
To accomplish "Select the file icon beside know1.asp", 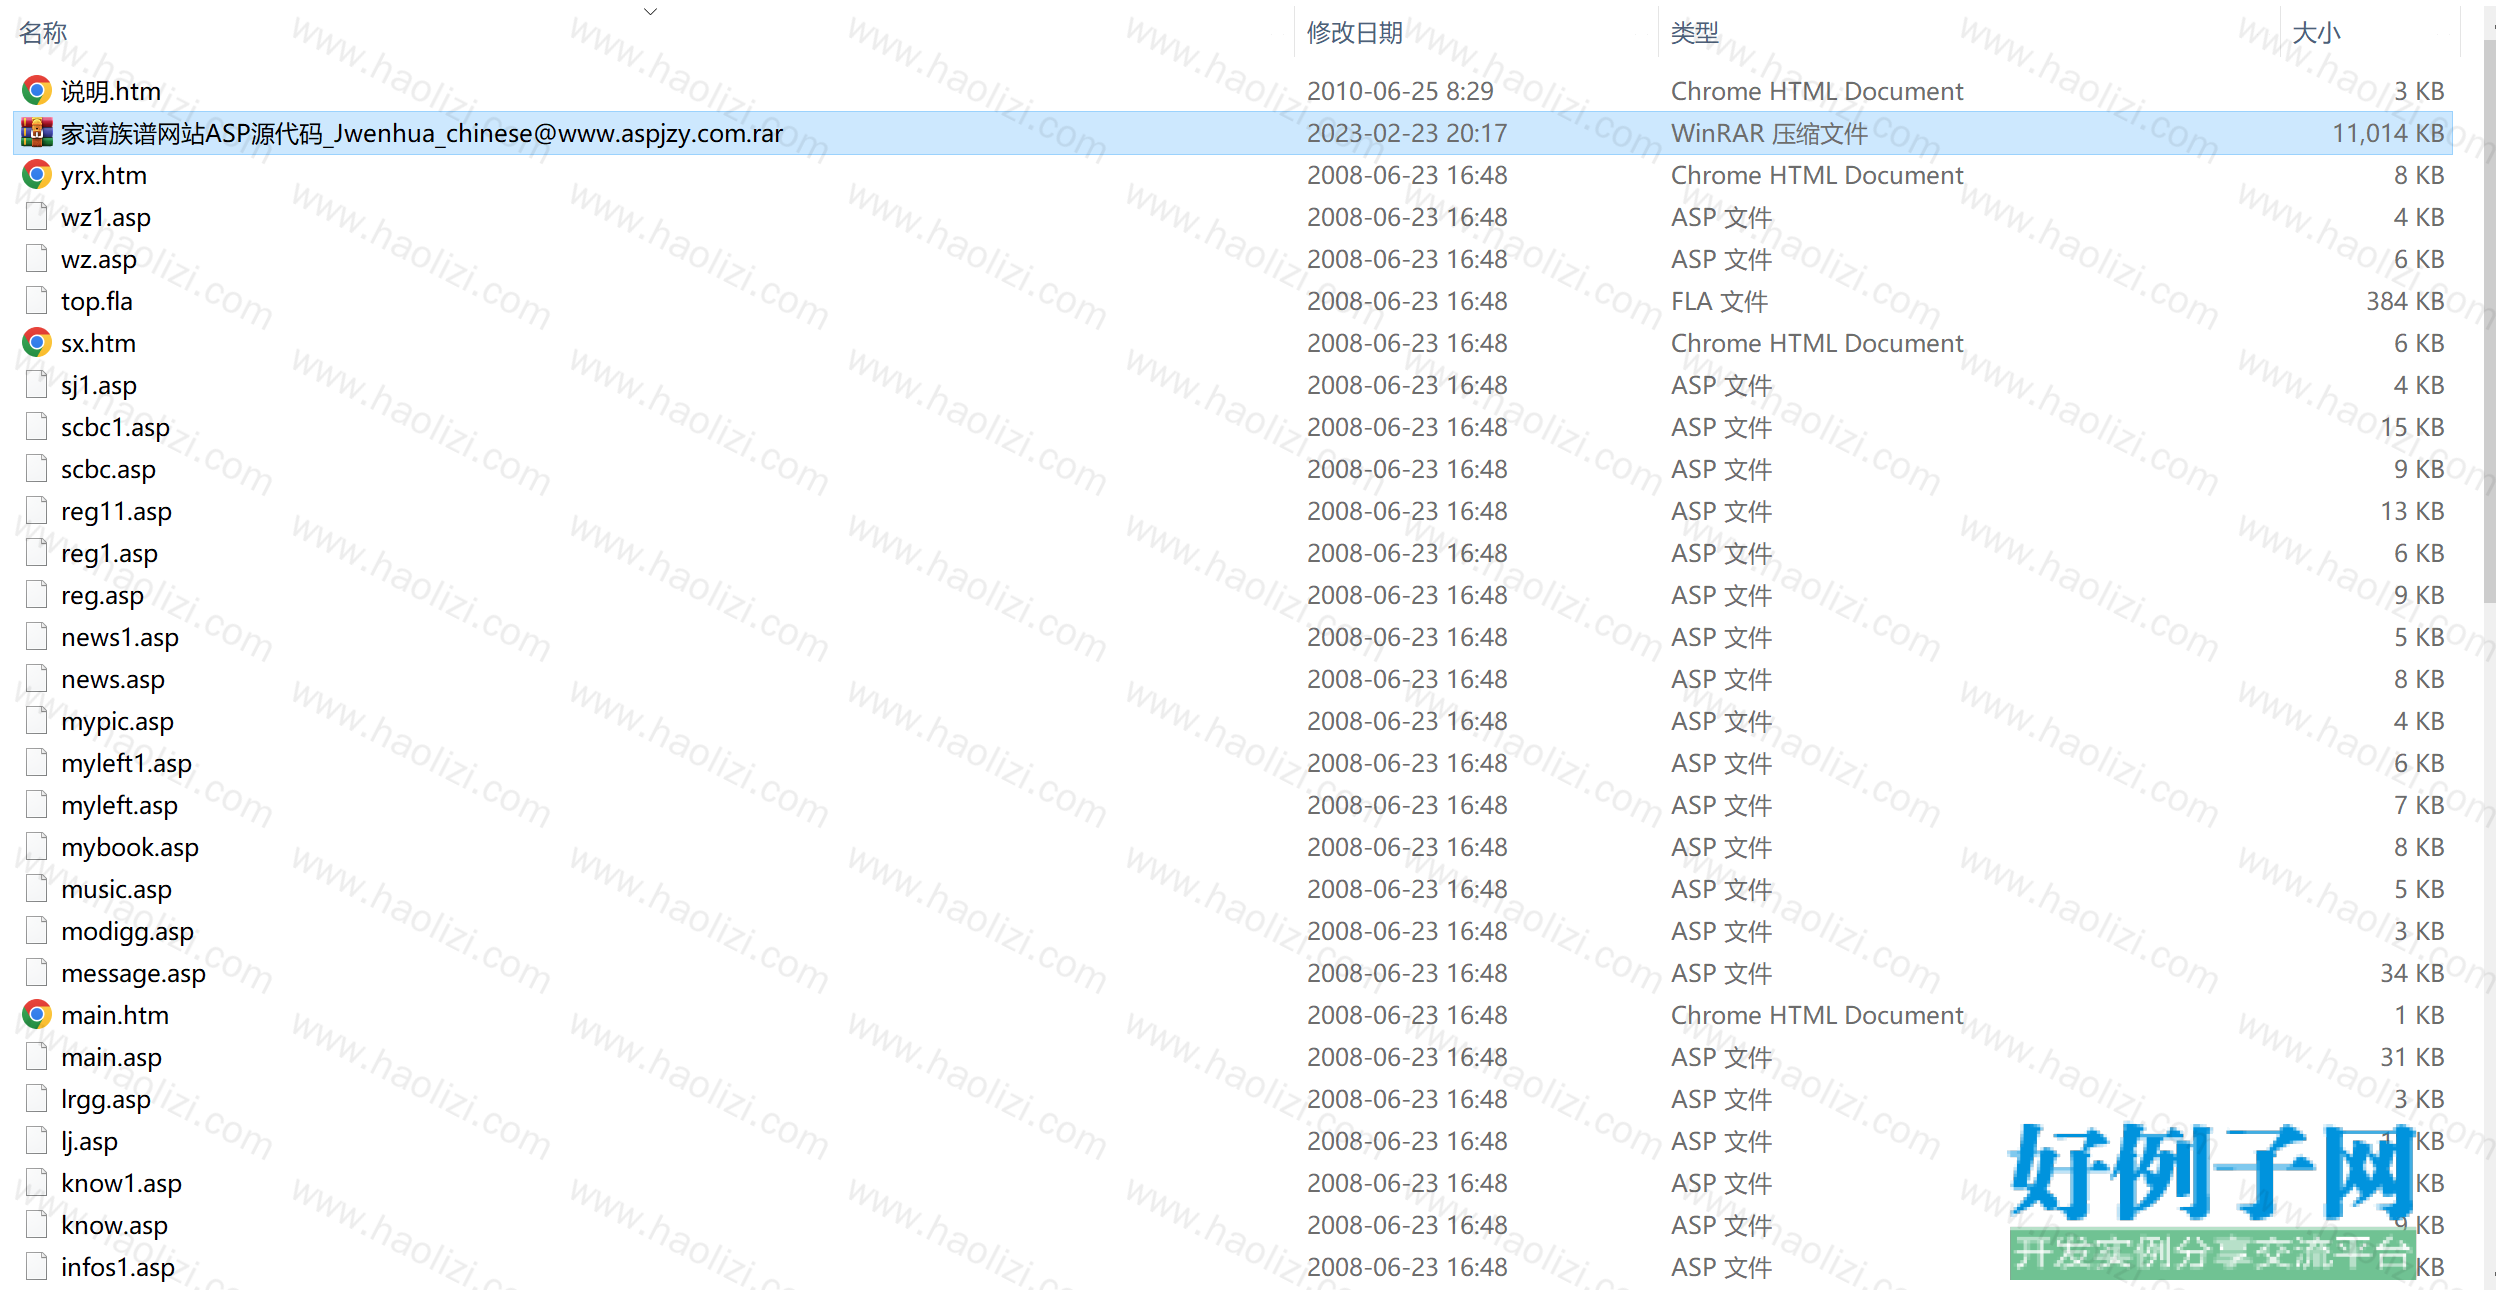I will pos(37,1183).
